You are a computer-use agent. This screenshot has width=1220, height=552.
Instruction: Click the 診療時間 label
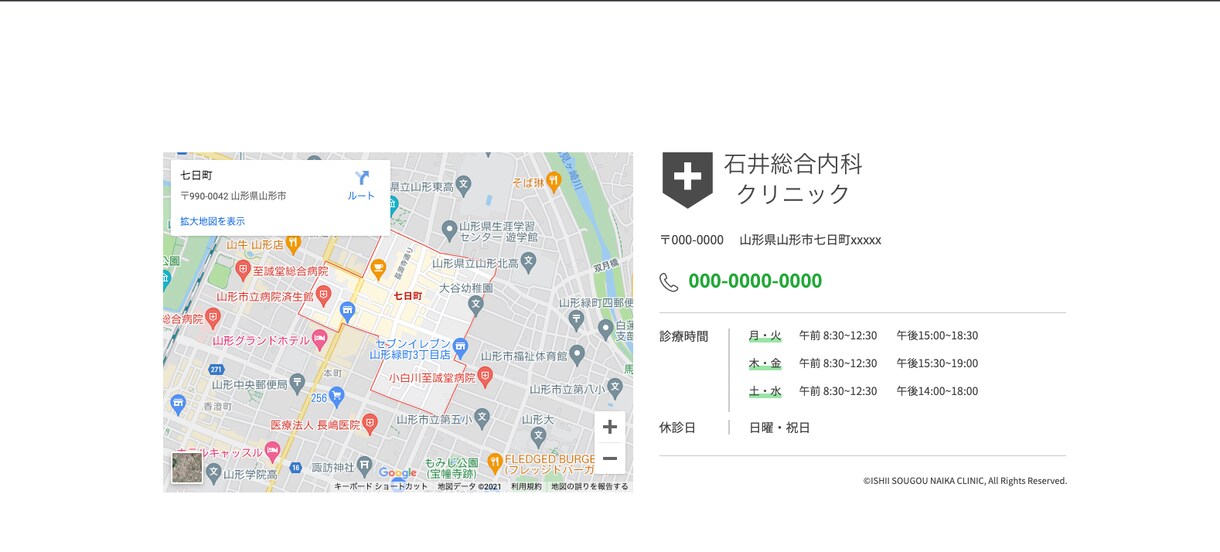[x=684, y=336]
